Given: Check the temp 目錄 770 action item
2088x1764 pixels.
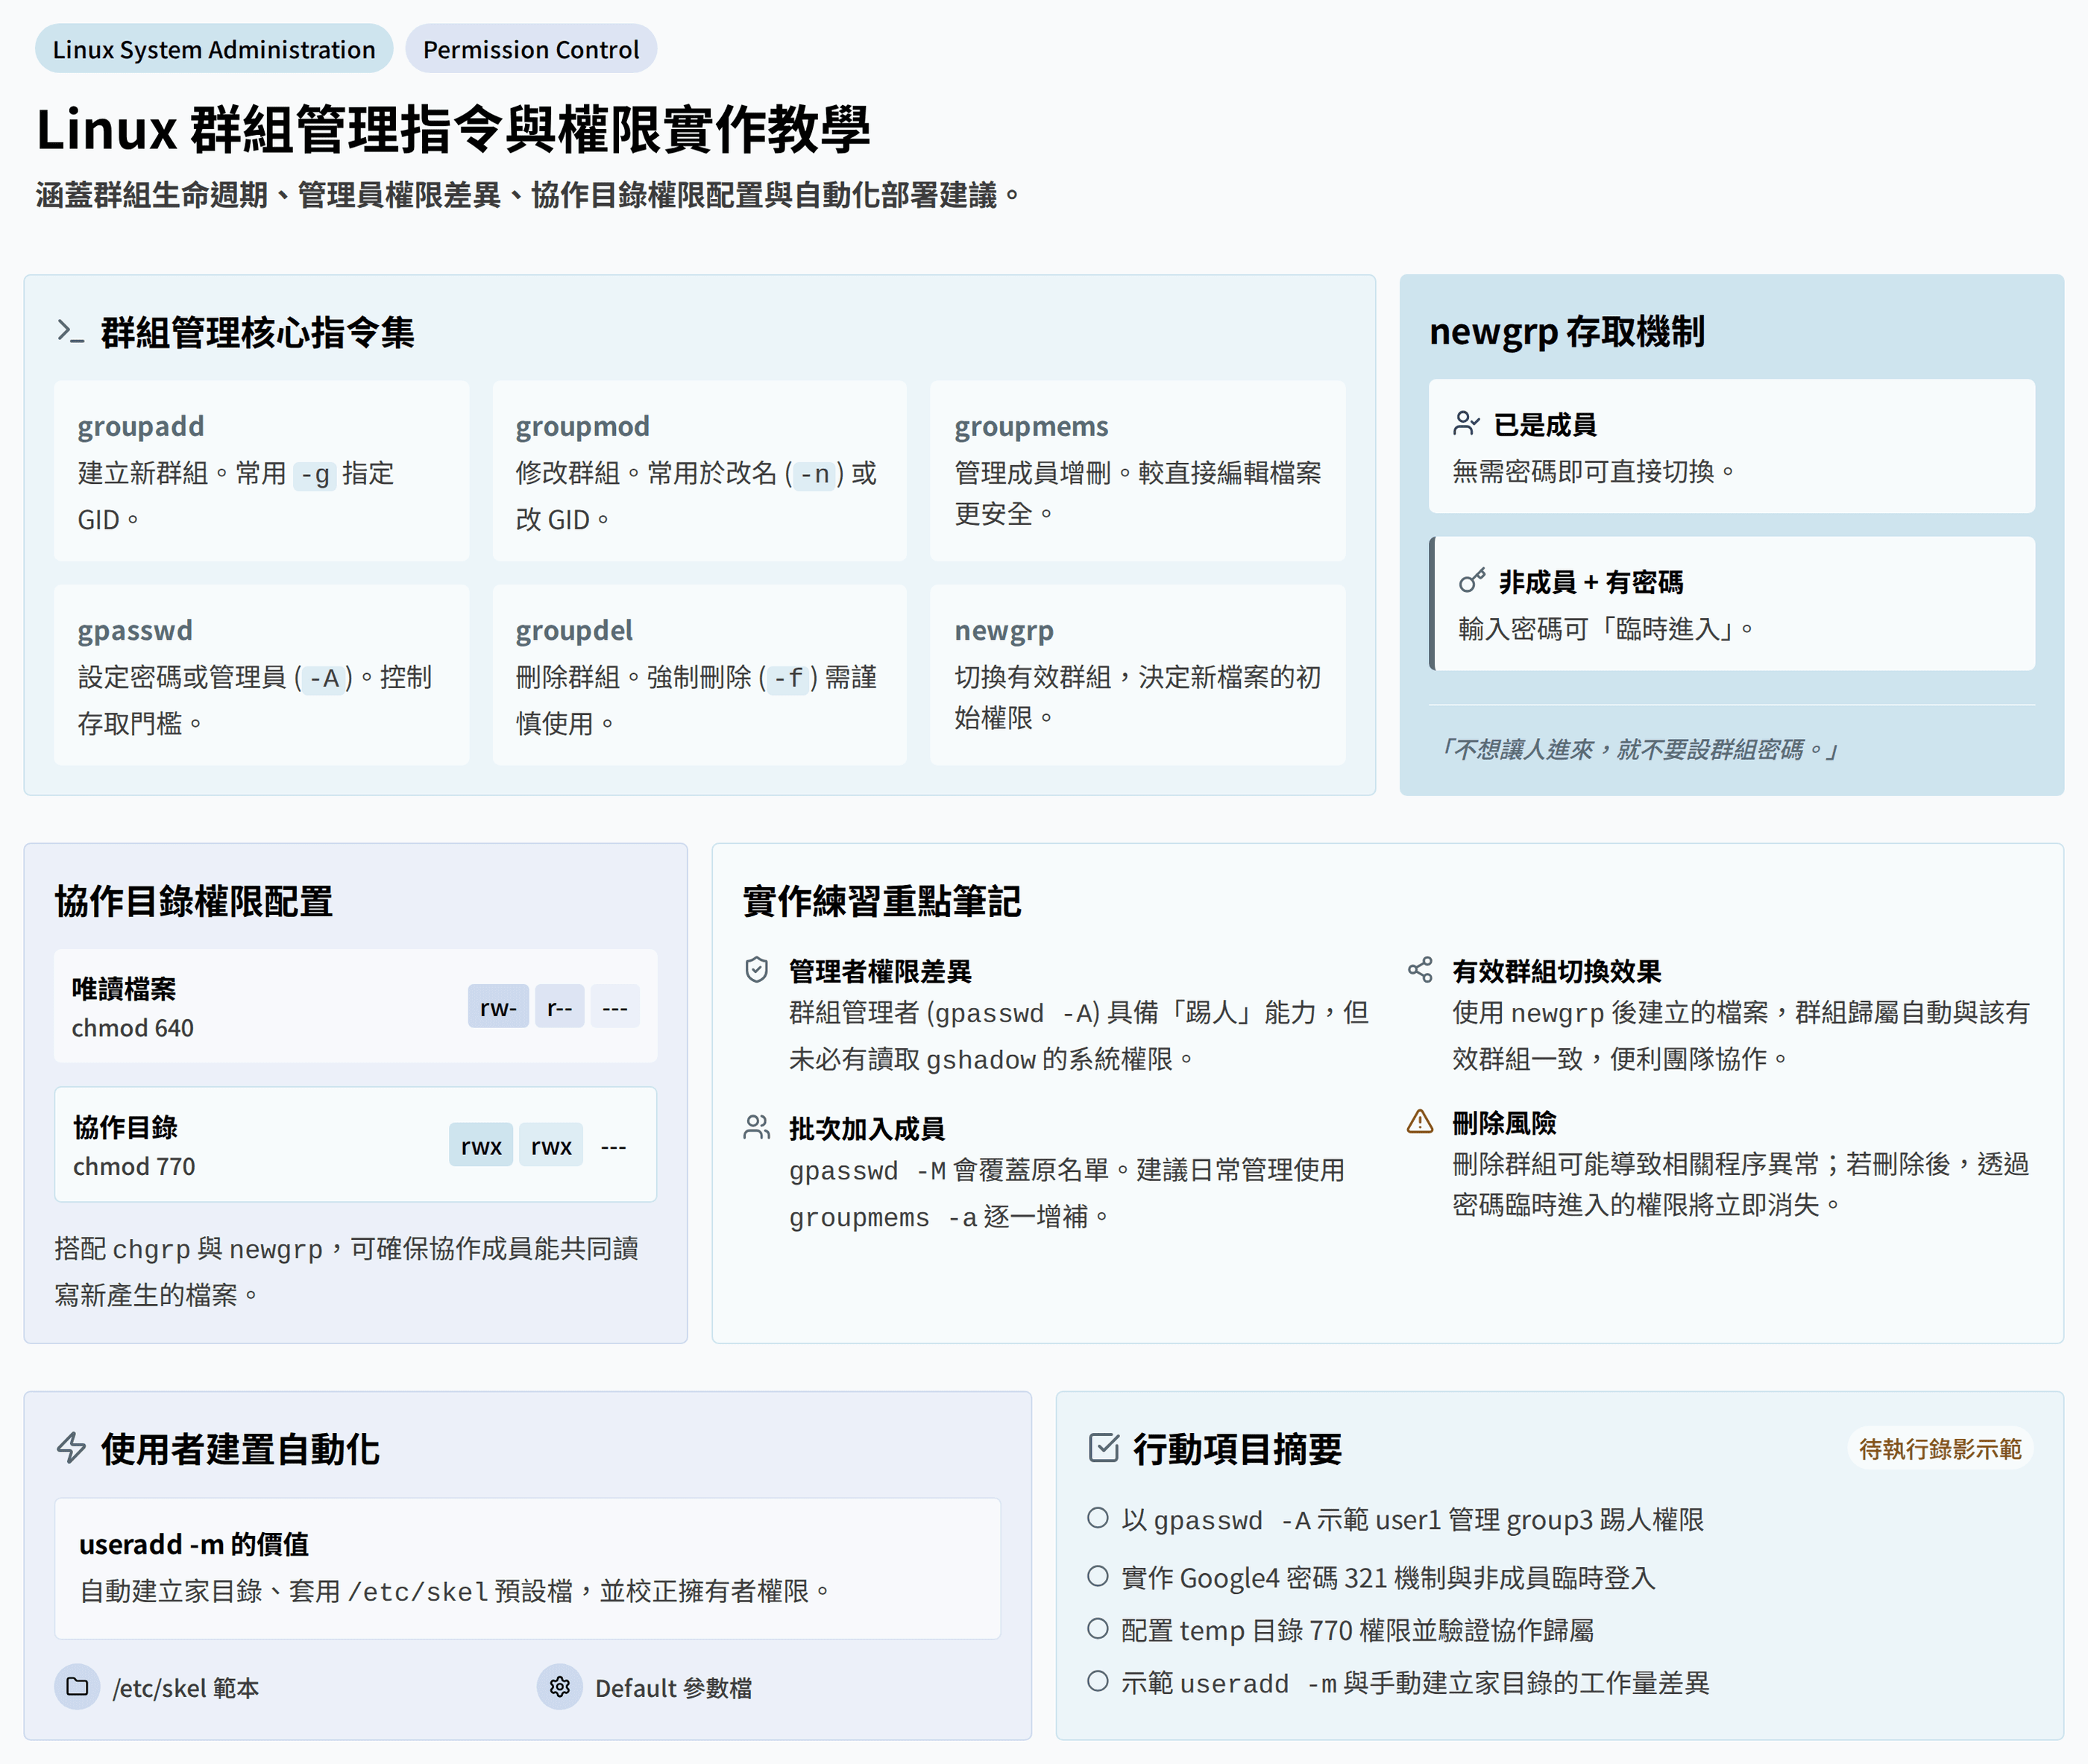Looking at the screenshot, I should click(1098, 1629).
